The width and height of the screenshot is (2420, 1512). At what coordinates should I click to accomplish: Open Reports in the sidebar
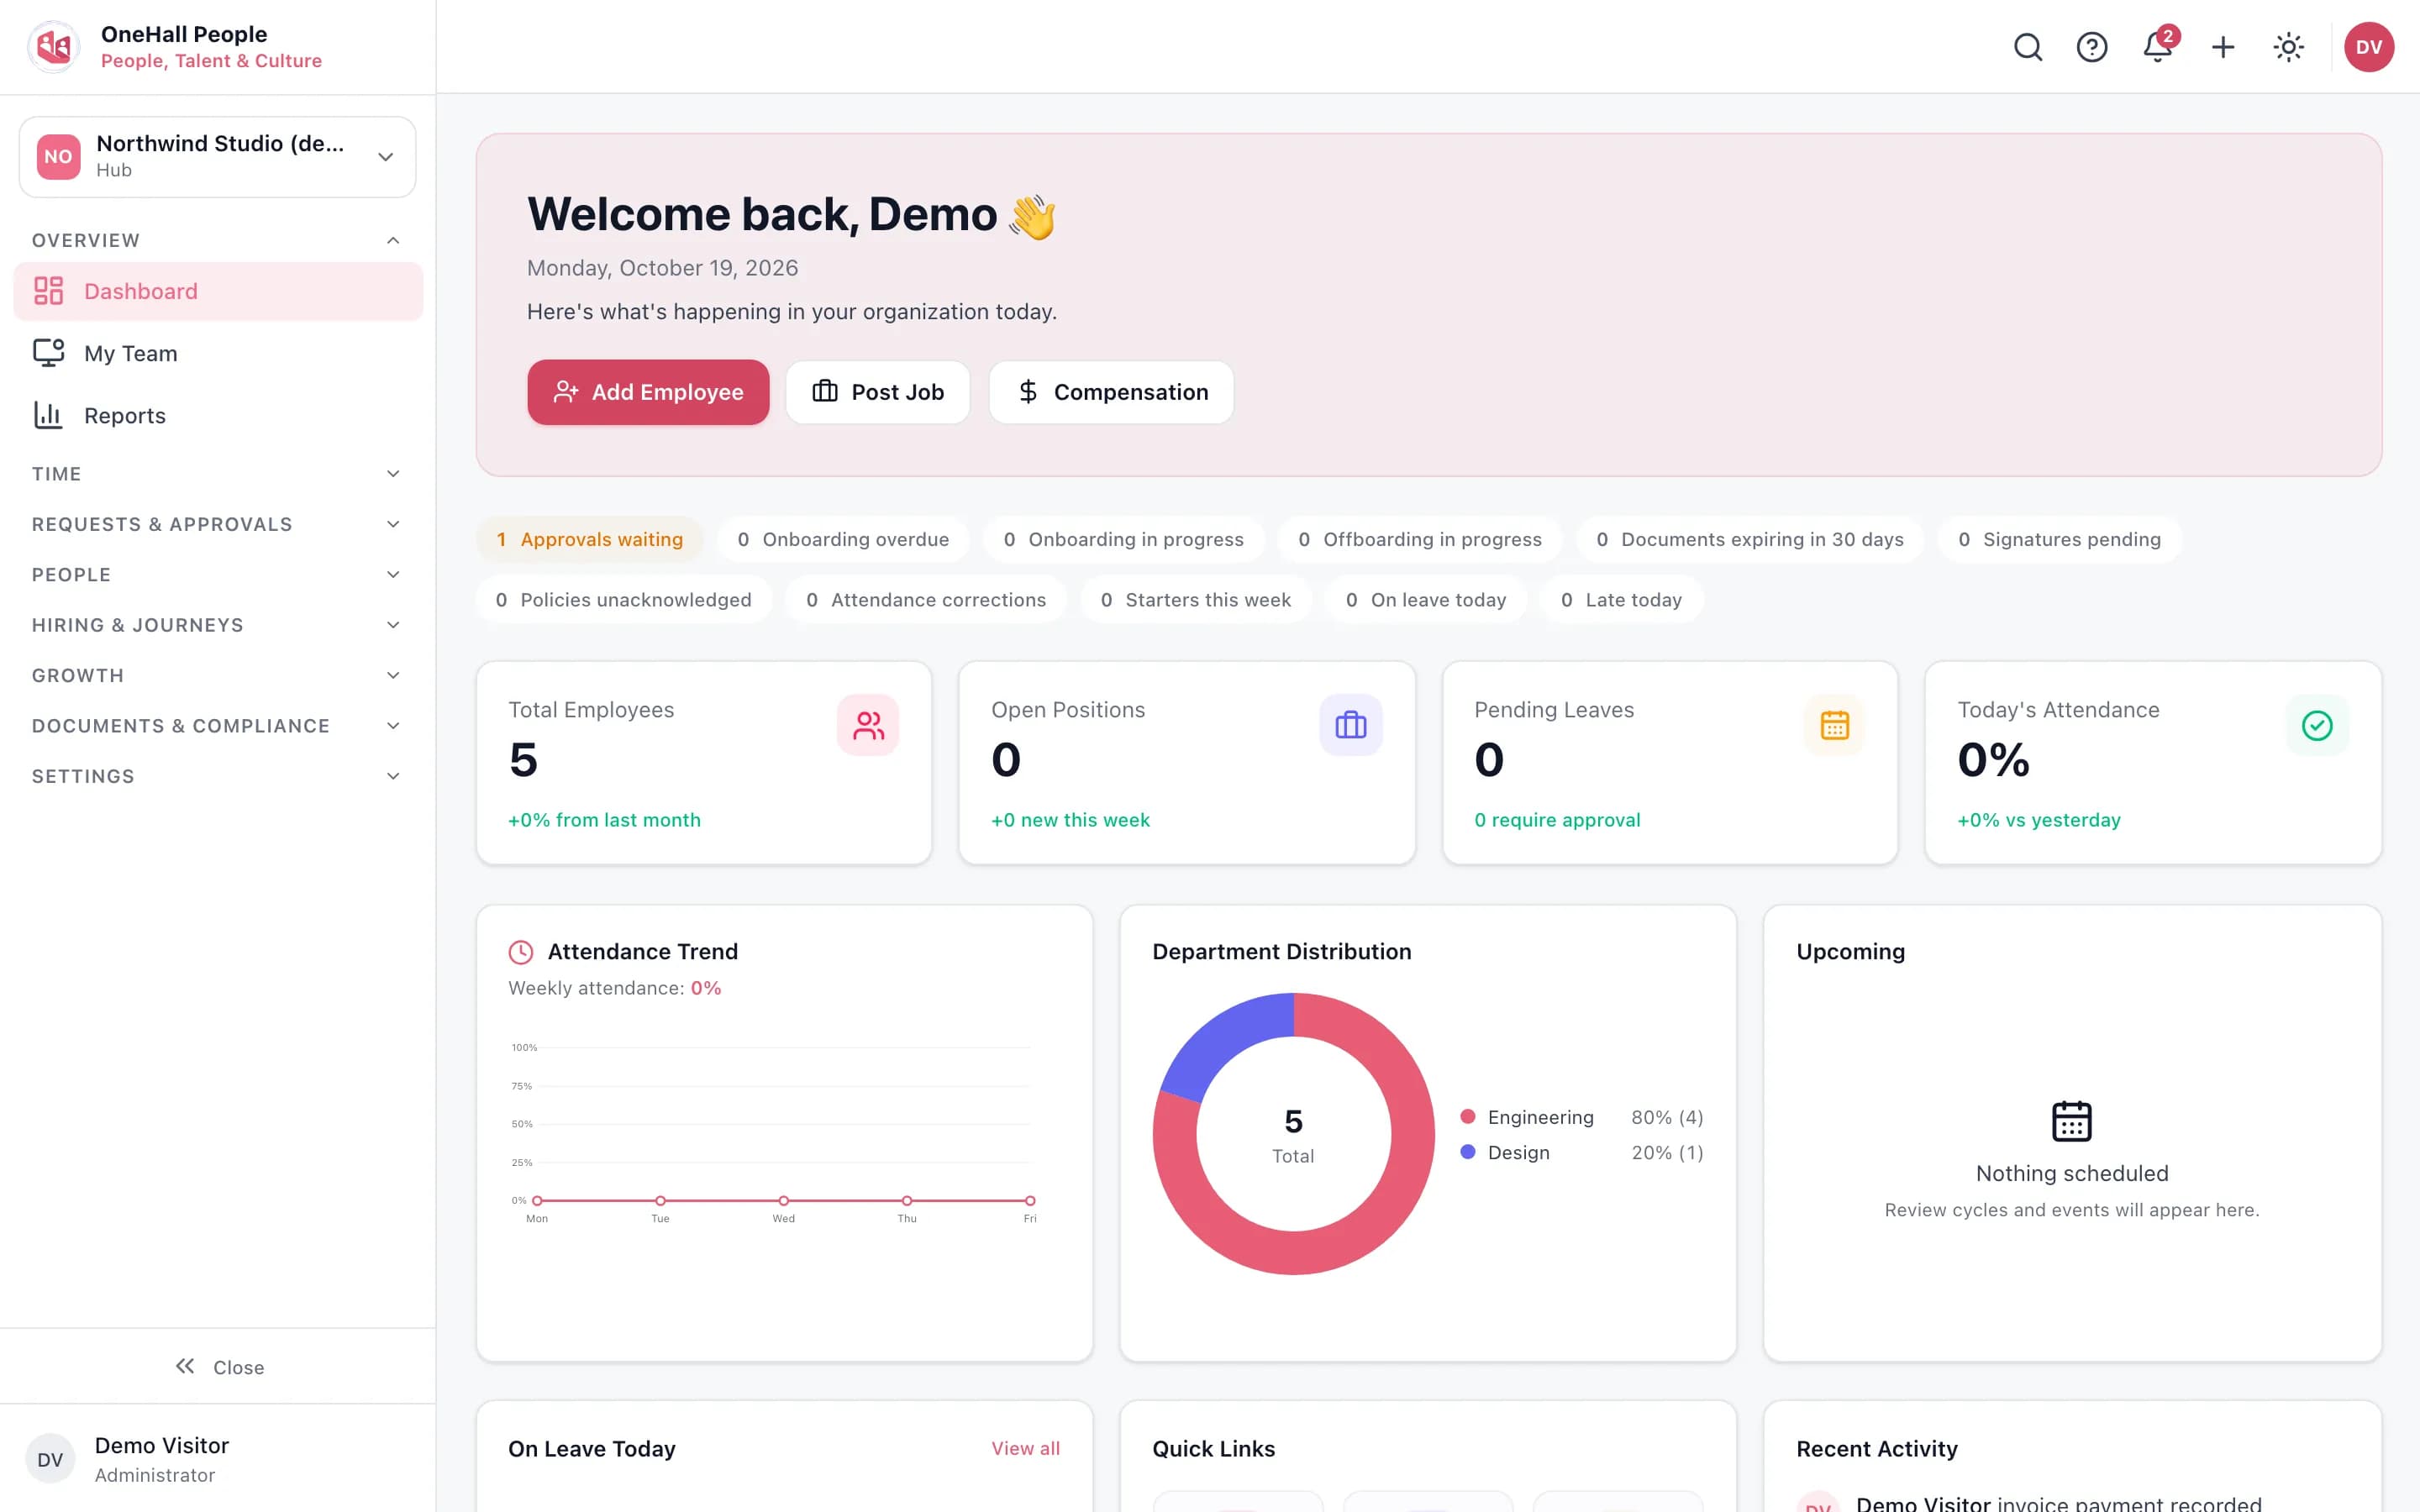pos(218,415)
